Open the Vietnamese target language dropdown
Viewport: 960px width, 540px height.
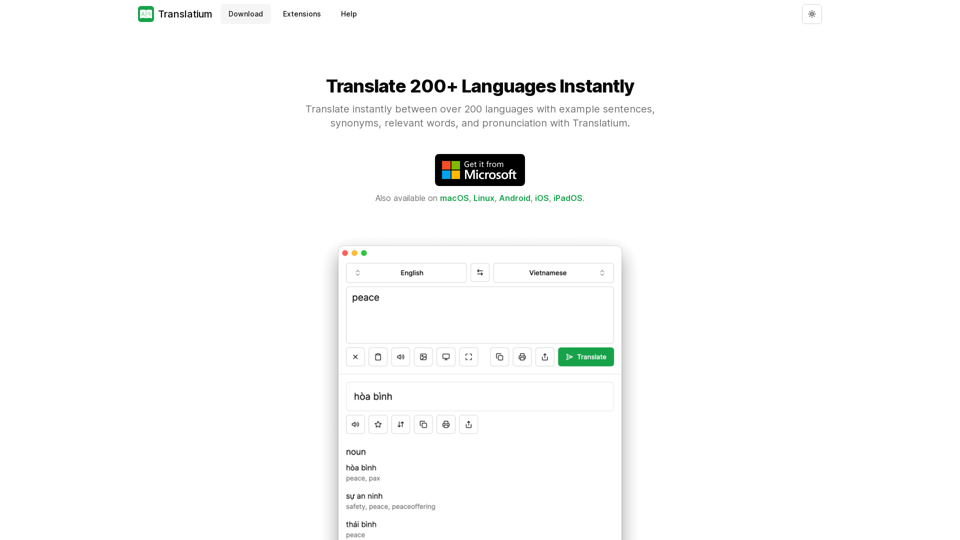point(553,273)
